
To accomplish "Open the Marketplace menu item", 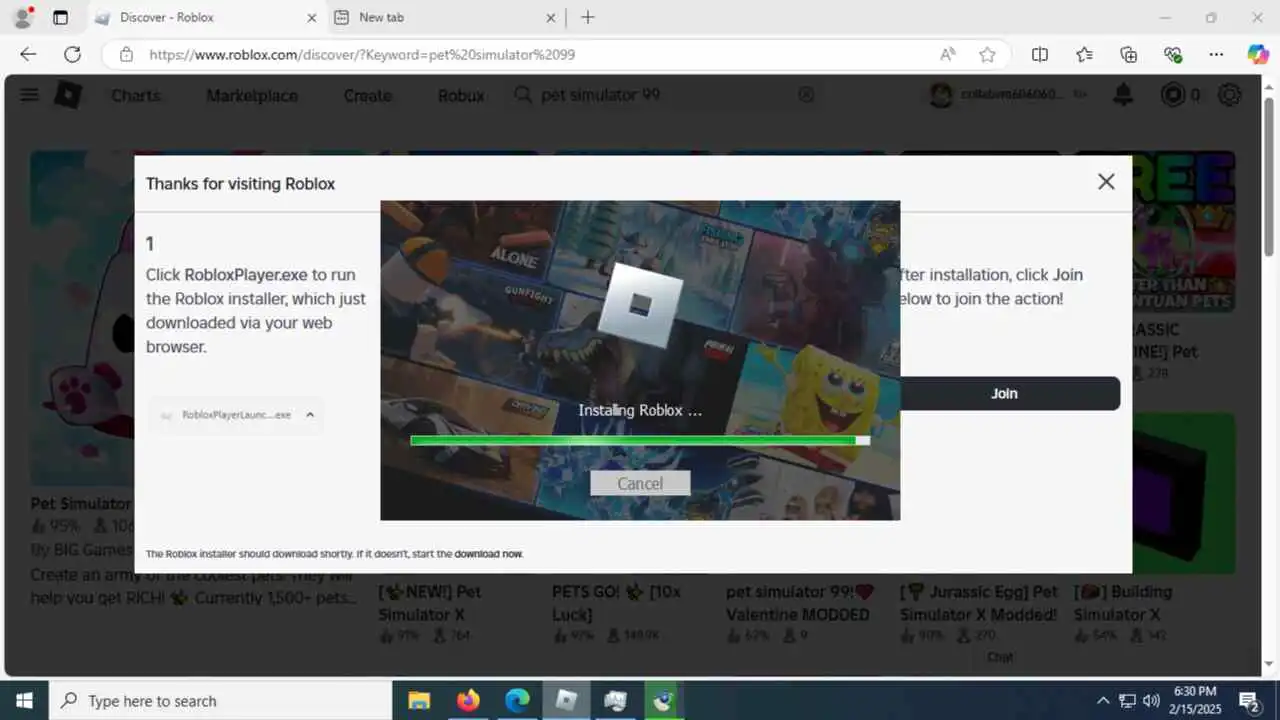I will tap(252, 95).
